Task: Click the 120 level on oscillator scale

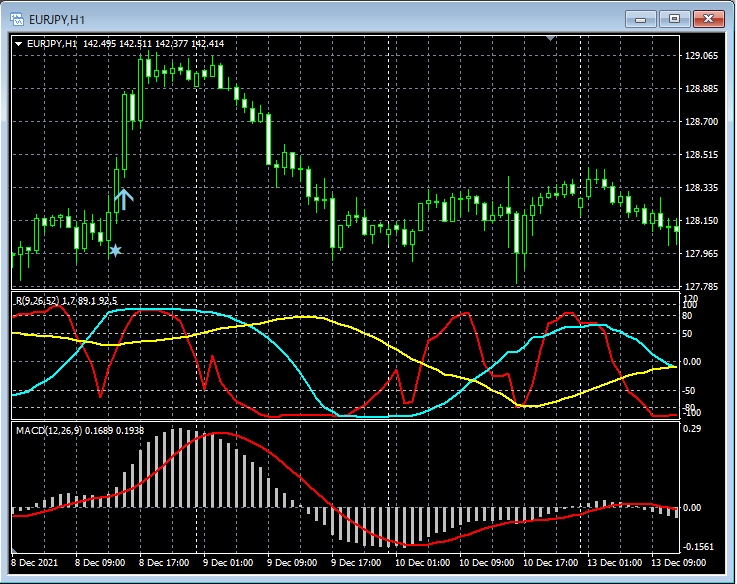Action: [690, 299]
